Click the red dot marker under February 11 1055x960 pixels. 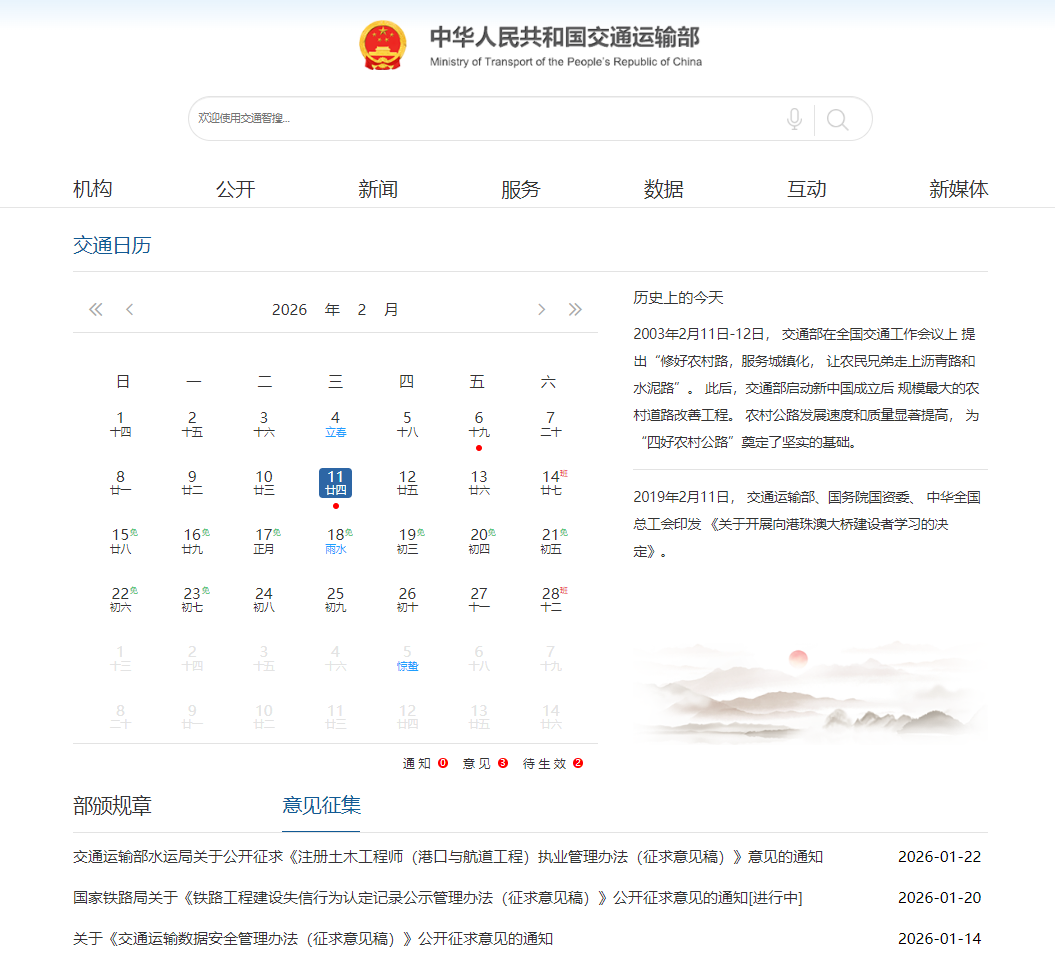pos(336,506)
